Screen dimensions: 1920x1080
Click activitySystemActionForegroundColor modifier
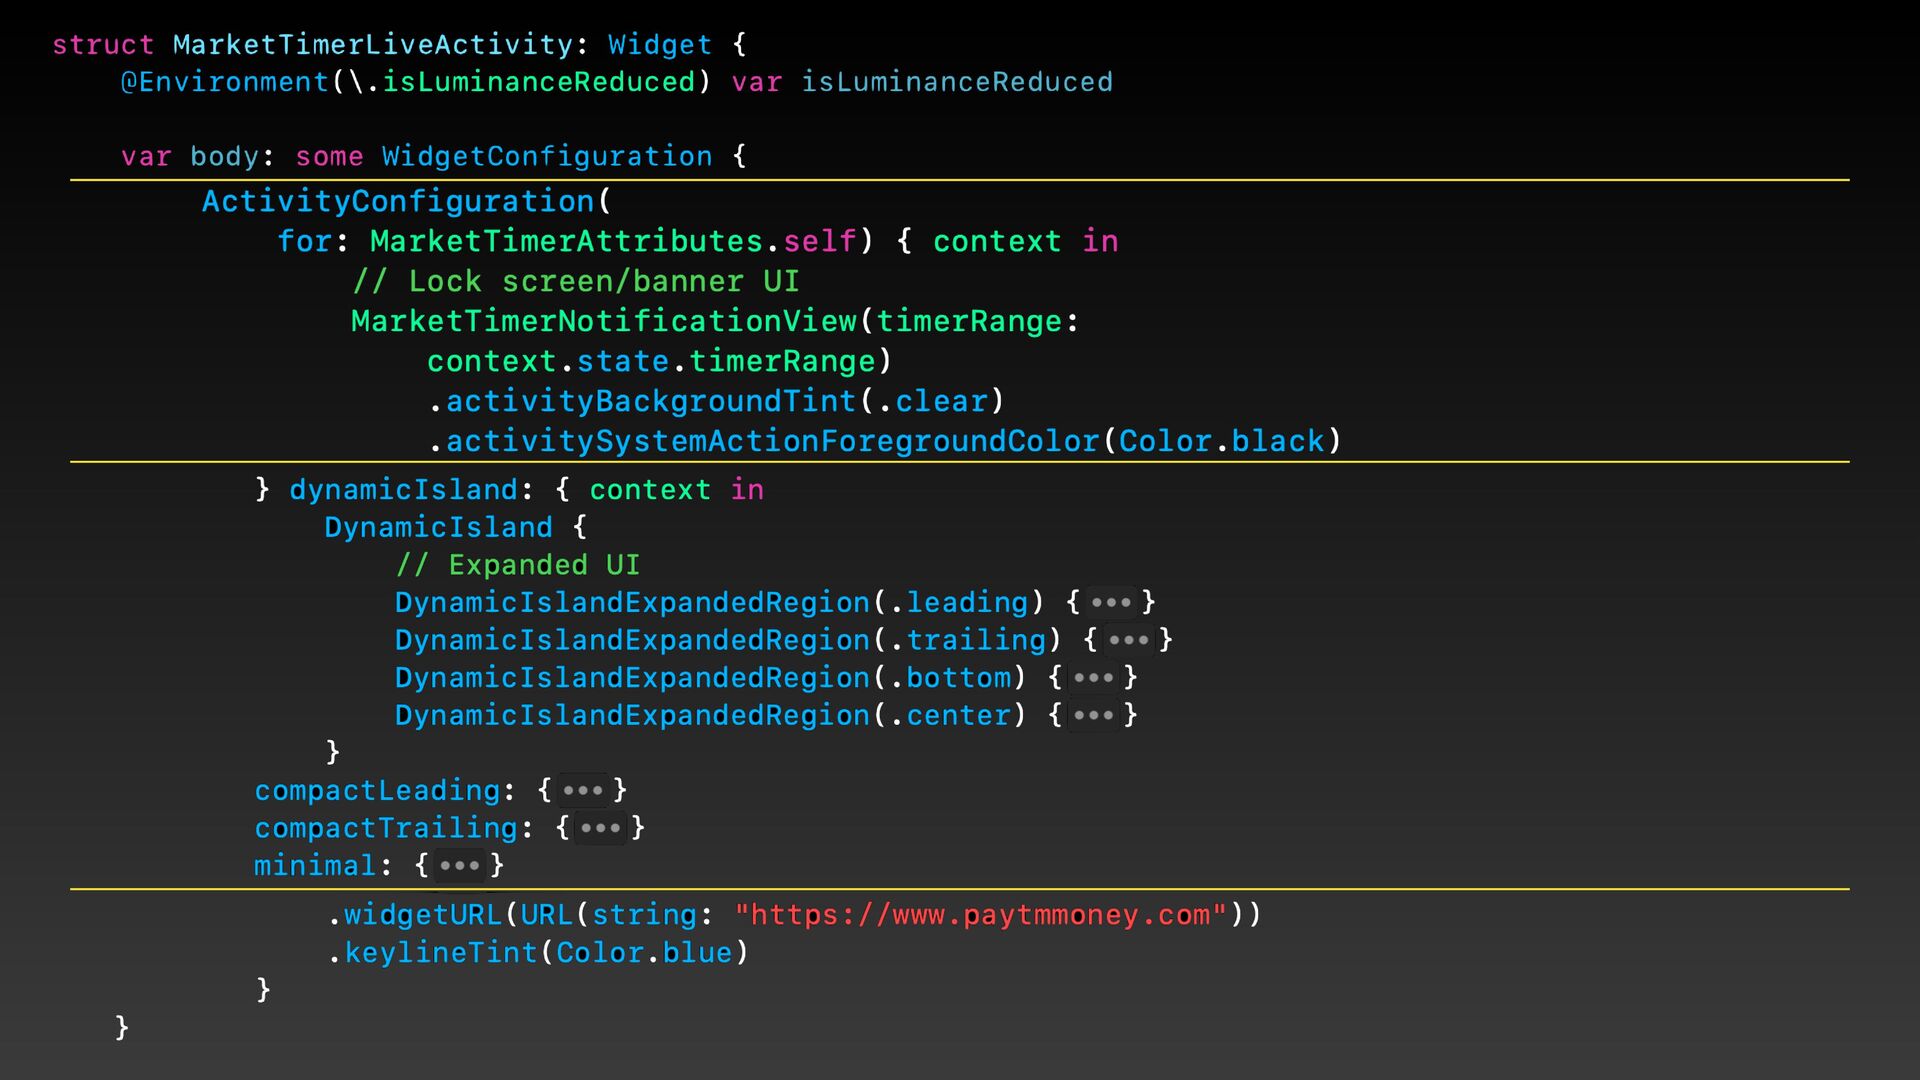click(x=772, y=442)
